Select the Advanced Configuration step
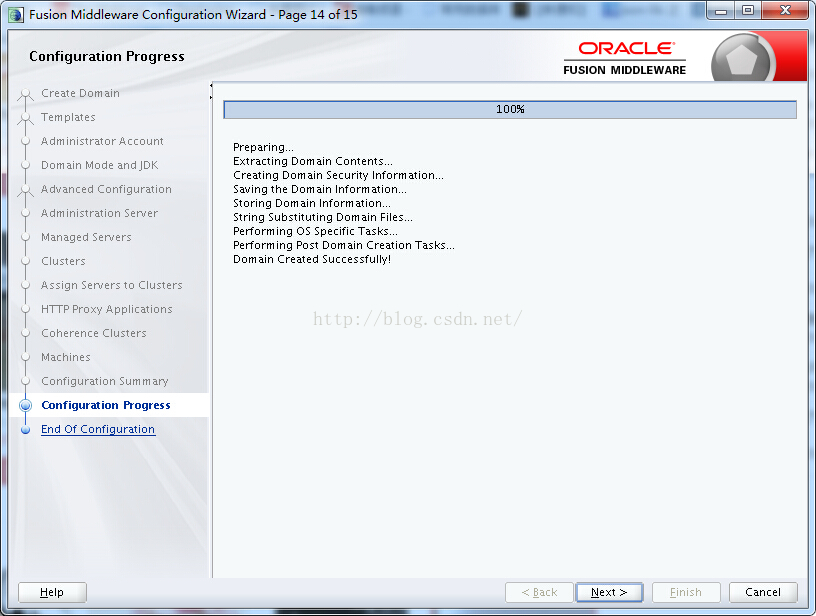The width and height of the screenshot is (816, 616). (106, 189)
